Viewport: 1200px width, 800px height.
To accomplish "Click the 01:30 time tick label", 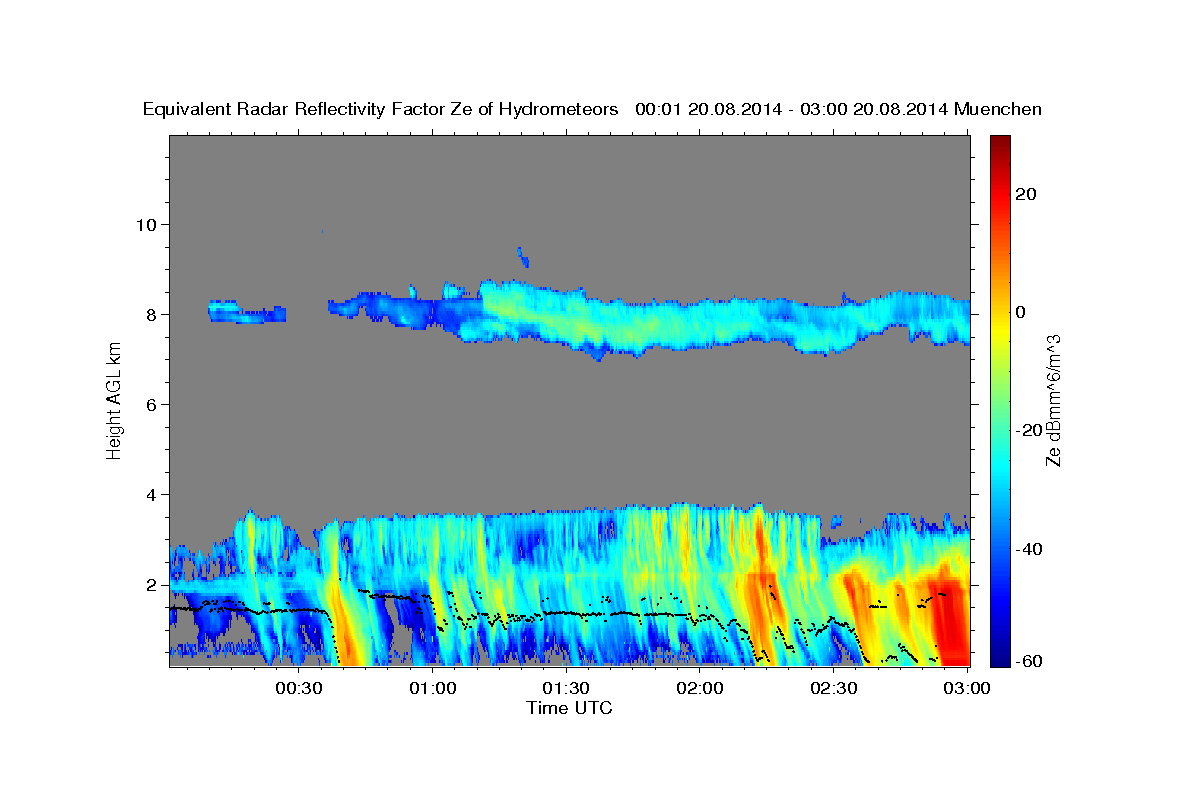I will (566, 688).
